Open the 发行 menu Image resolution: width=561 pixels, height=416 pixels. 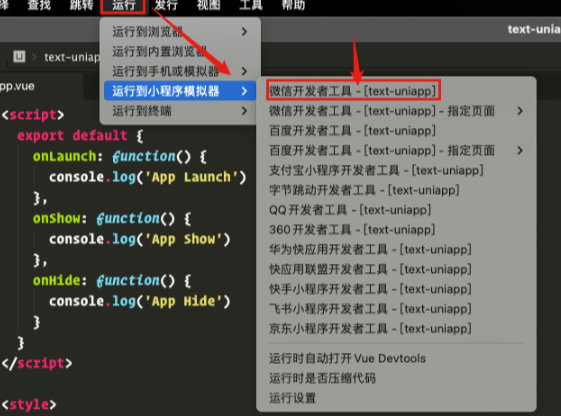166,5
